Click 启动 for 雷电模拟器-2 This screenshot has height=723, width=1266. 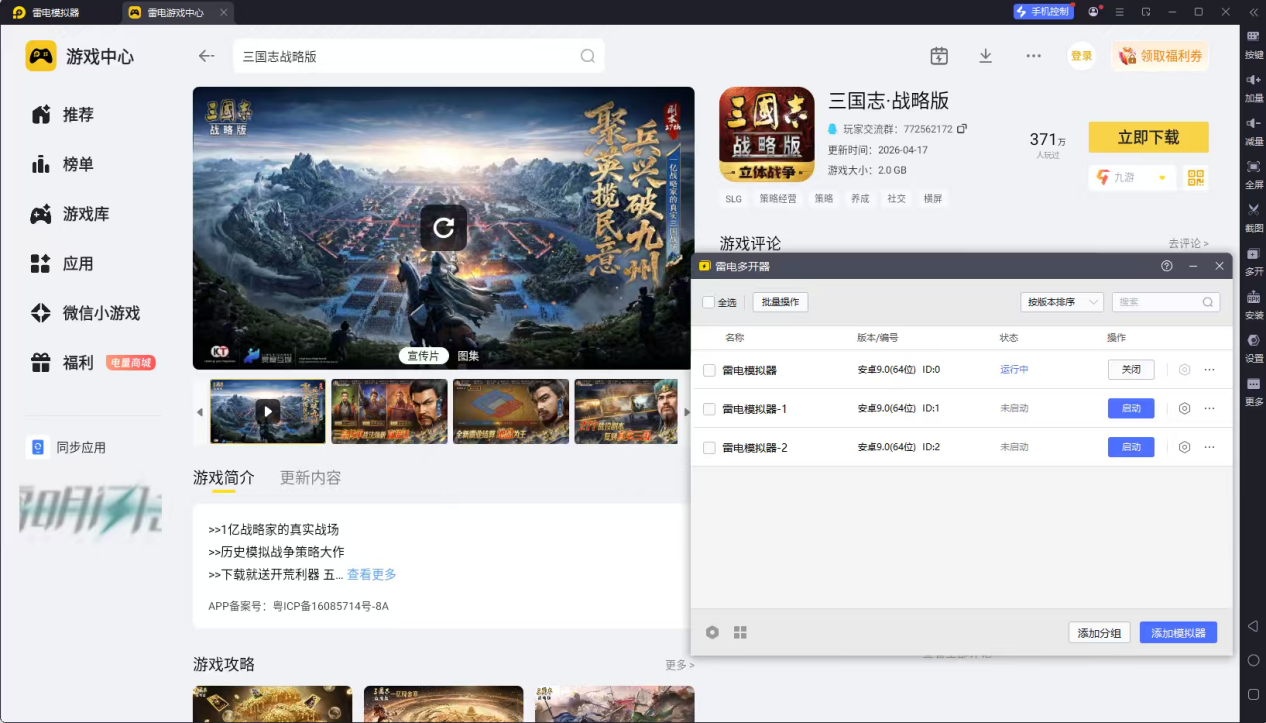tap(1131, 447)
